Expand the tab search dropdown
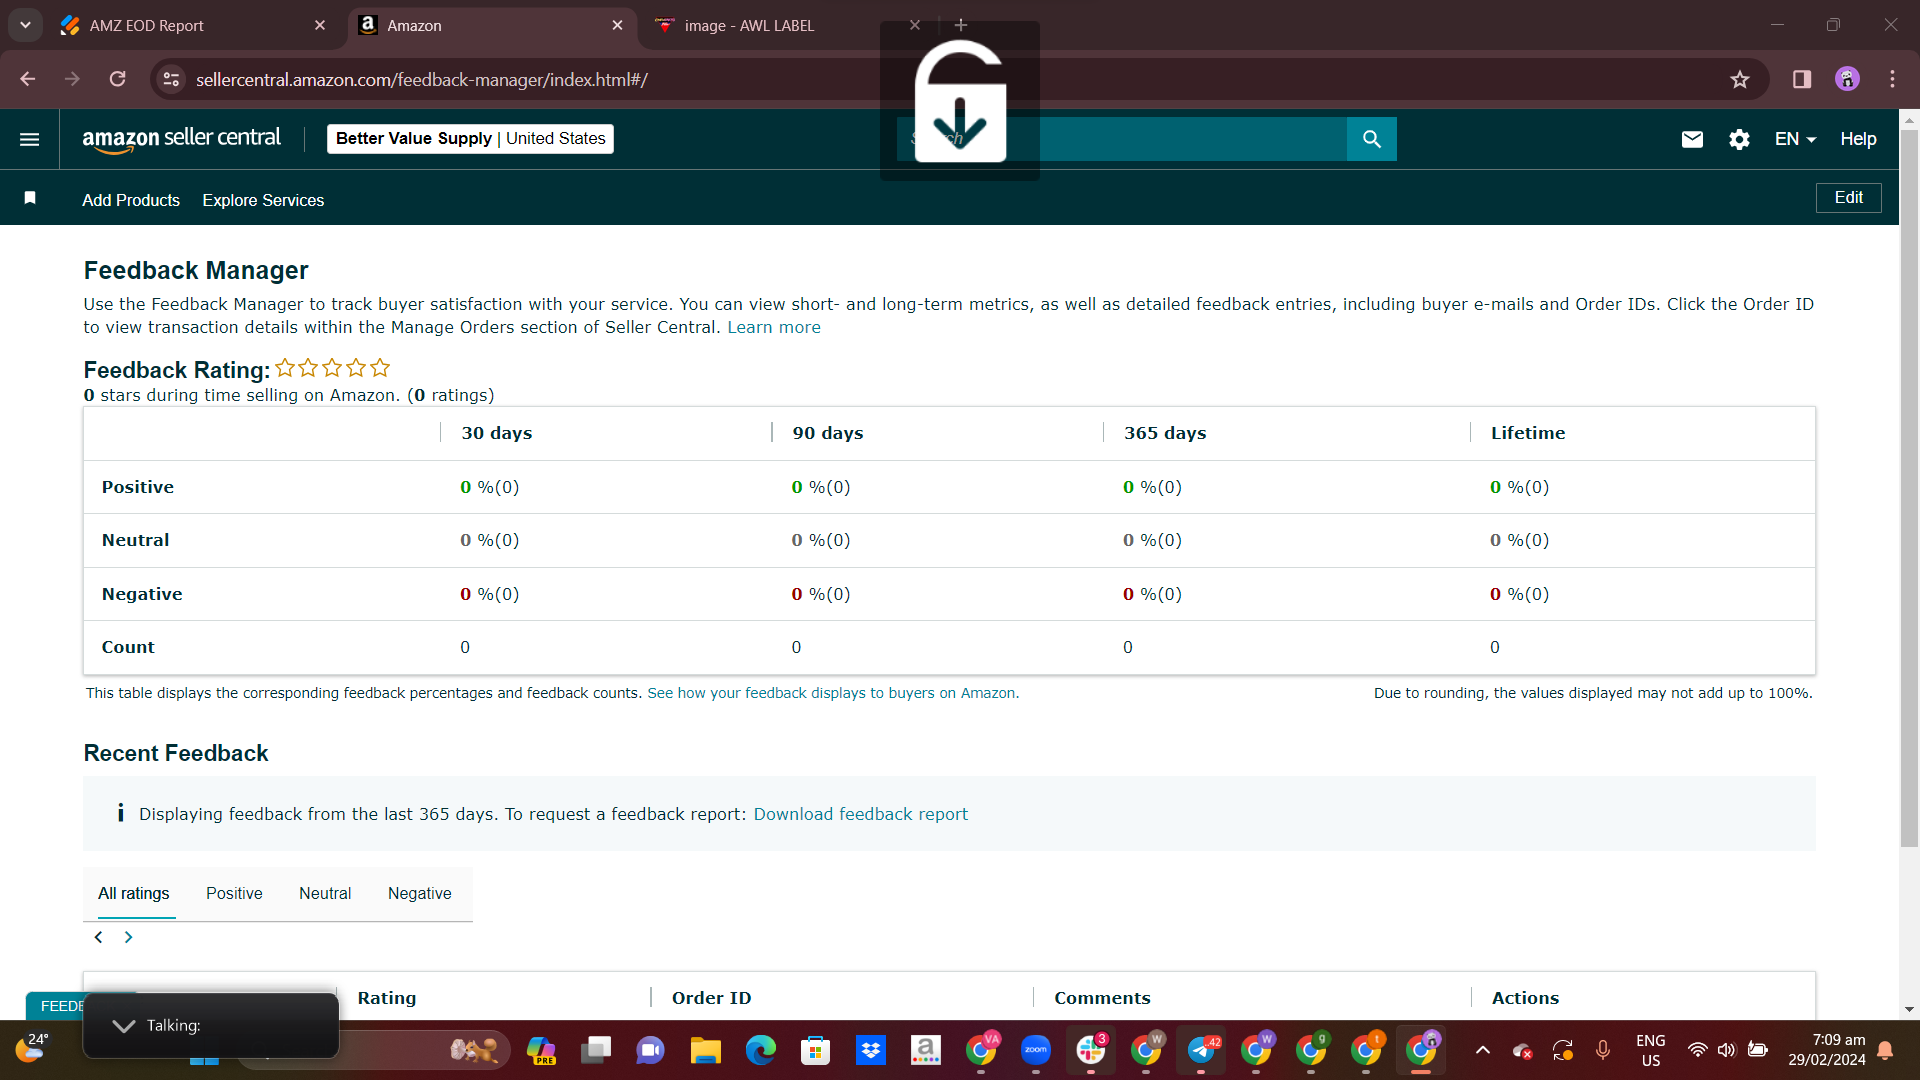 (25, 25)
